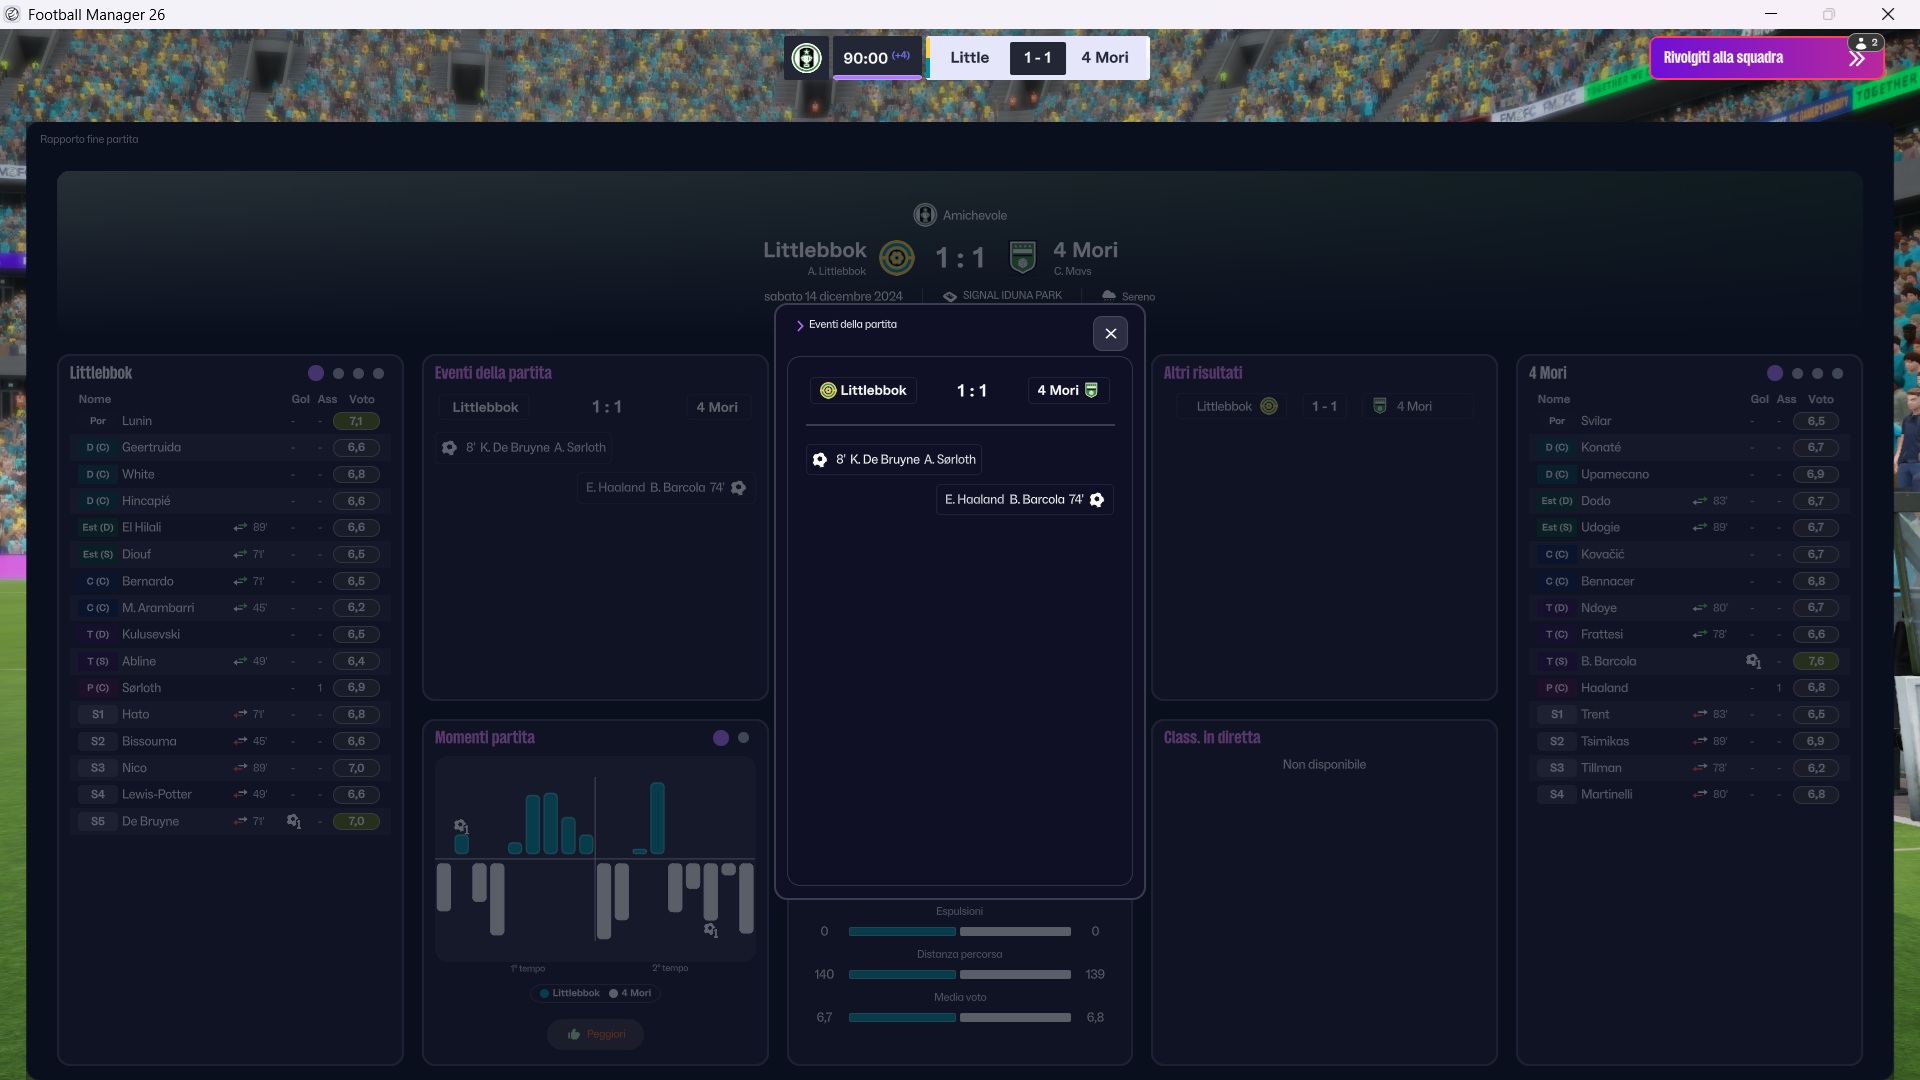Screen dimensions: 1920x1080
Task: Click the thumbs-up icon on the Peggiori button
Action: pos(574,1034)
